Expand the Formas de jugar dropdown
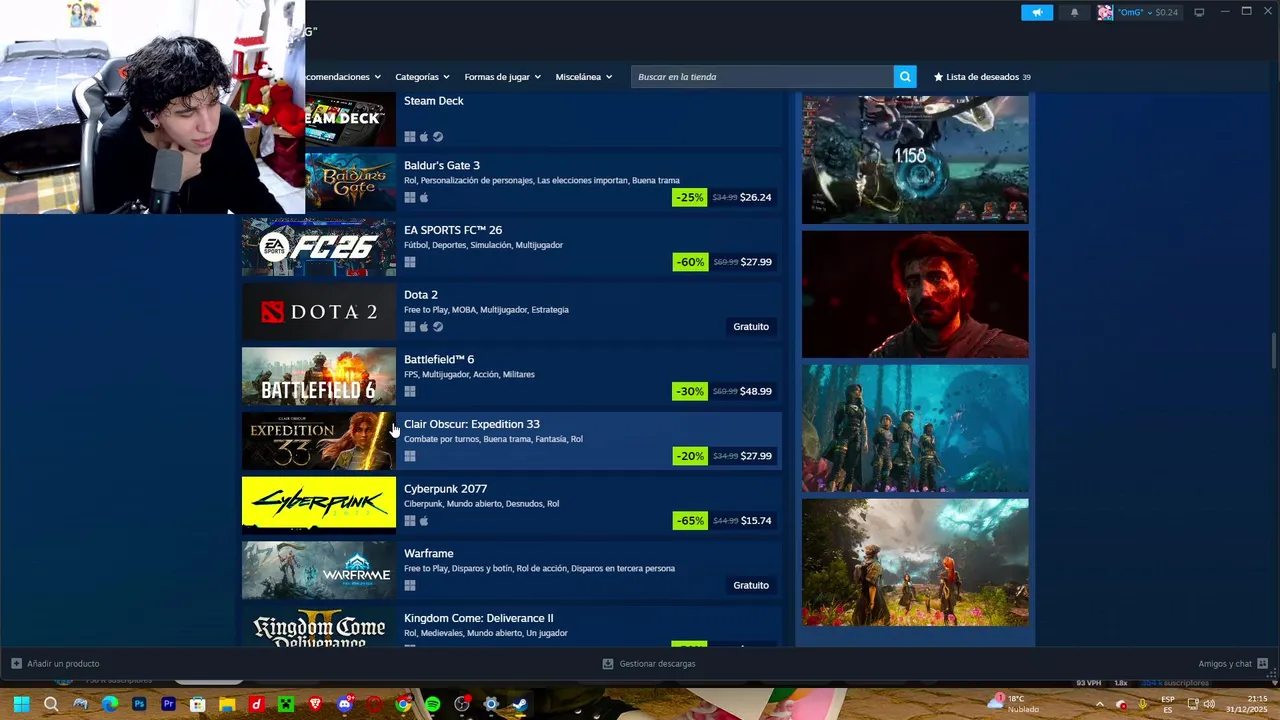1280x720 pixels. point(502,77)
